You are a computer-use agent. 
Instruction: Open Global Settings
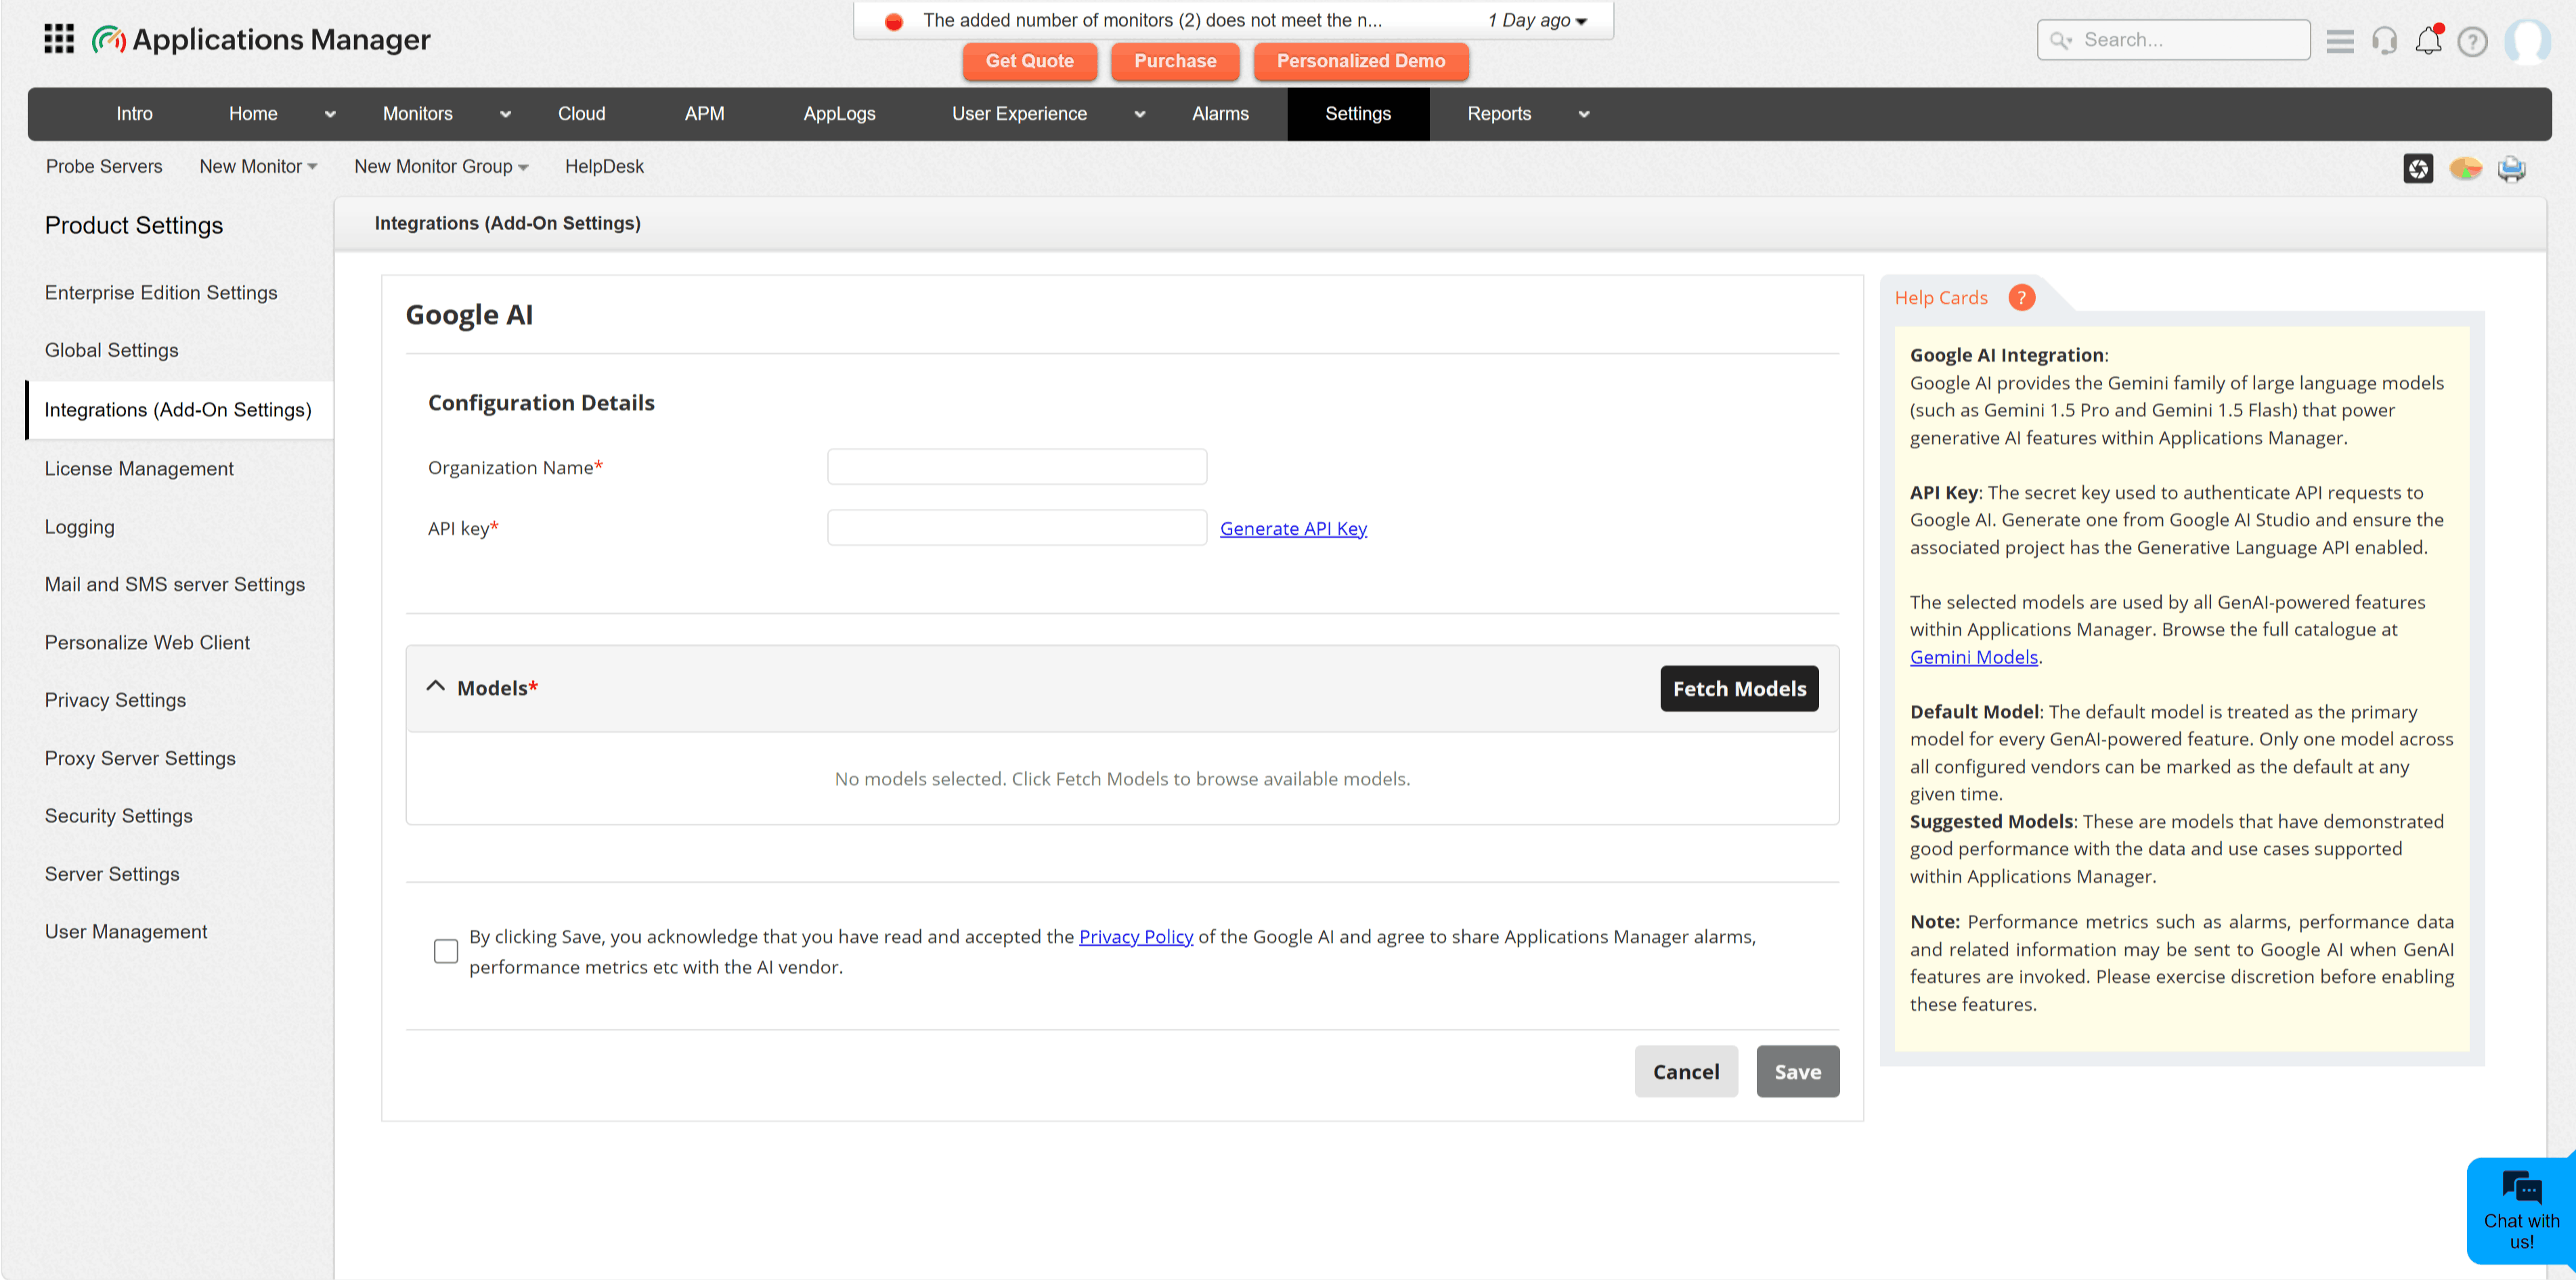[x=112, y=350]
